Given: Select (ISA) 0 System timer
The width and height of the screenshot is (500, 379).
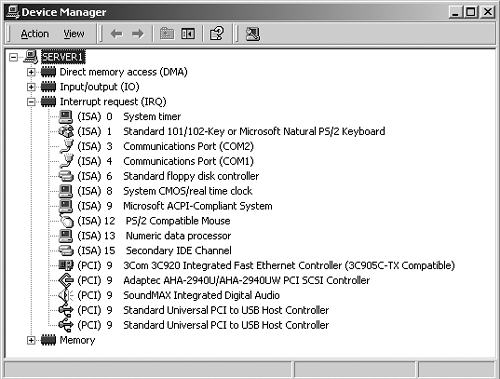Looking at the screenshot, I should point(129,117).
